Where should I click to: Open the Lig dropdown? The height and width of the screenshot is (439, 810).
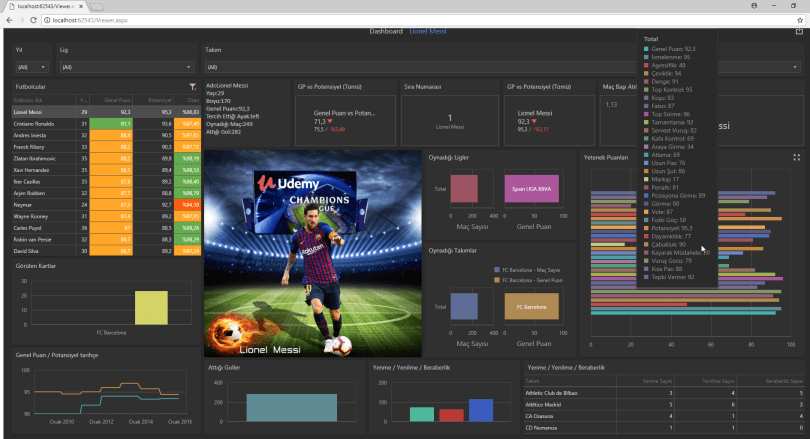click(x=125, y=67)
